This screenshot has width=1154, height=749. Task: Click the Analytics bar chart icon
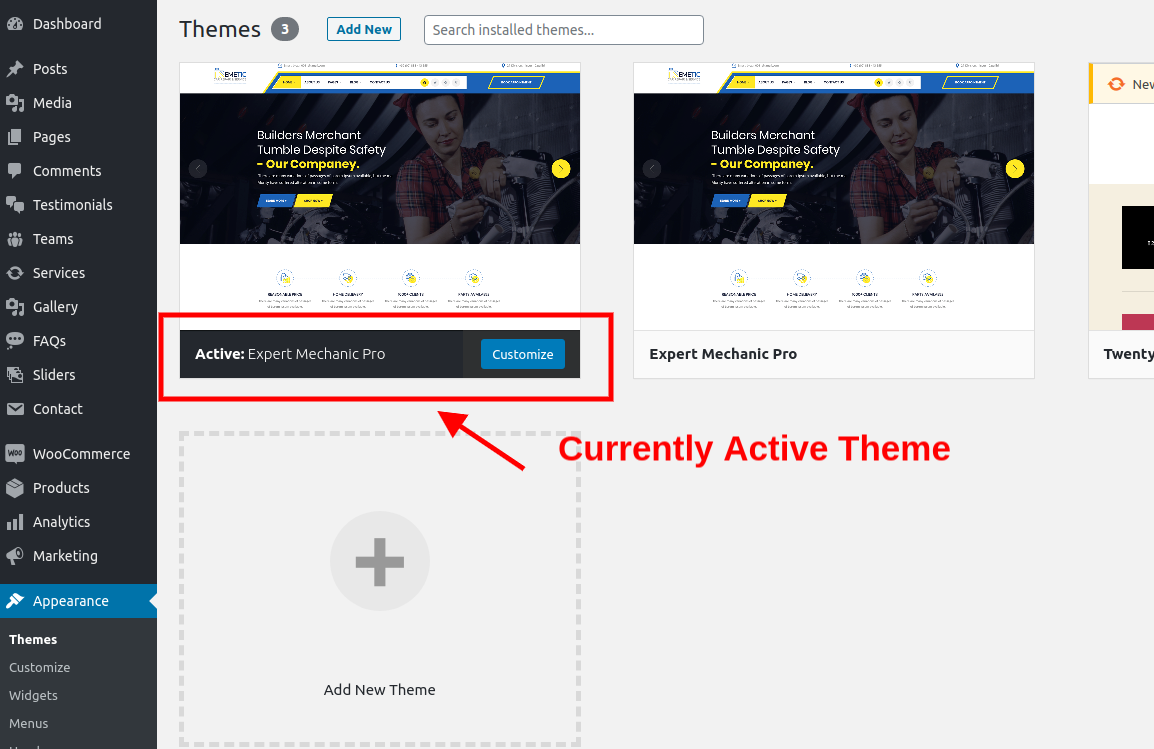point(15,522)
